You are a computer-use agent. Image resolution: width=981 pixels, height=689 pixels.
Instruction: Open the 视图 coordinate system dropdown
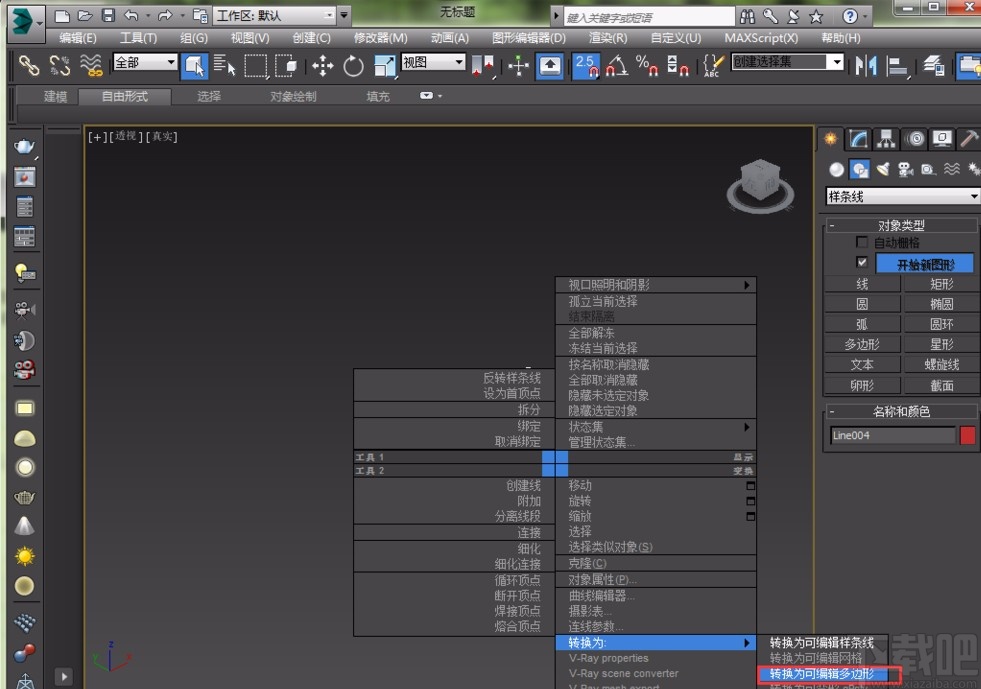[x=432, y=63]
